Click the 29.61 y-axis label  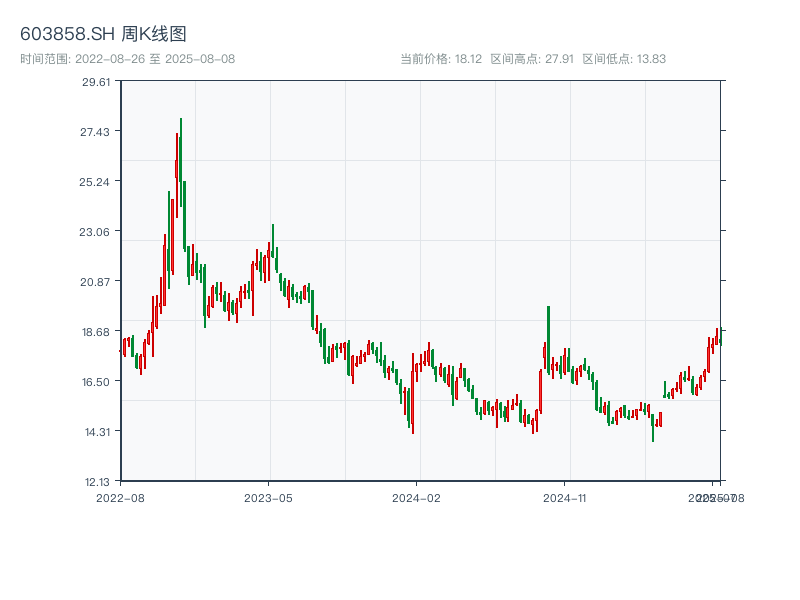click(x=96, y=82)
